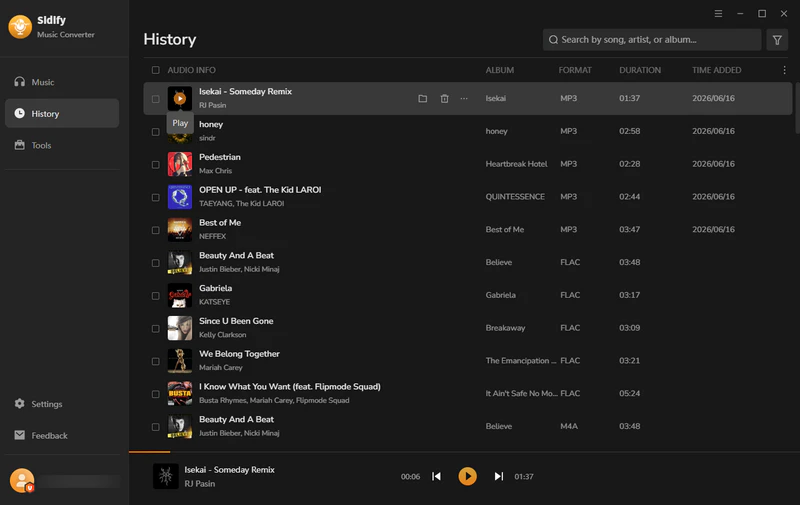Open more options for Isekai - Someday Remix row
The height and width of the screenshot is (505, 800).
[464, 98]
